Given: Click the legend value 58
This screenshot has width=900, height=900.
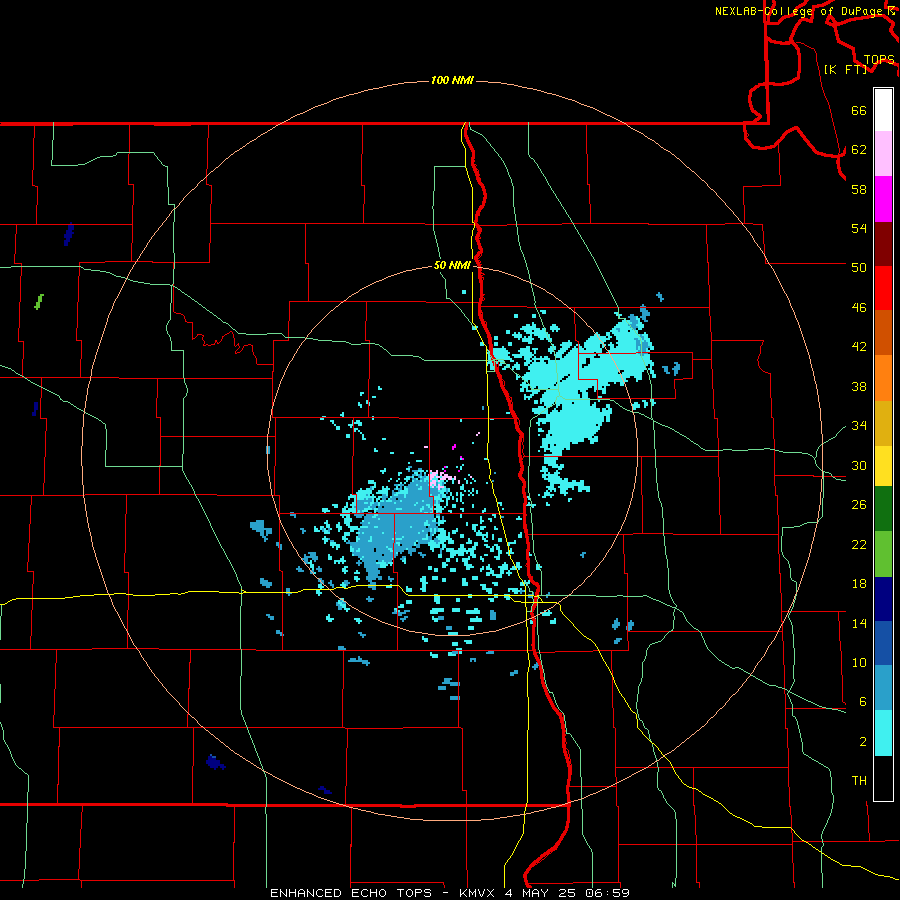Looking at the screenshot, I should (x=859, y=189).
